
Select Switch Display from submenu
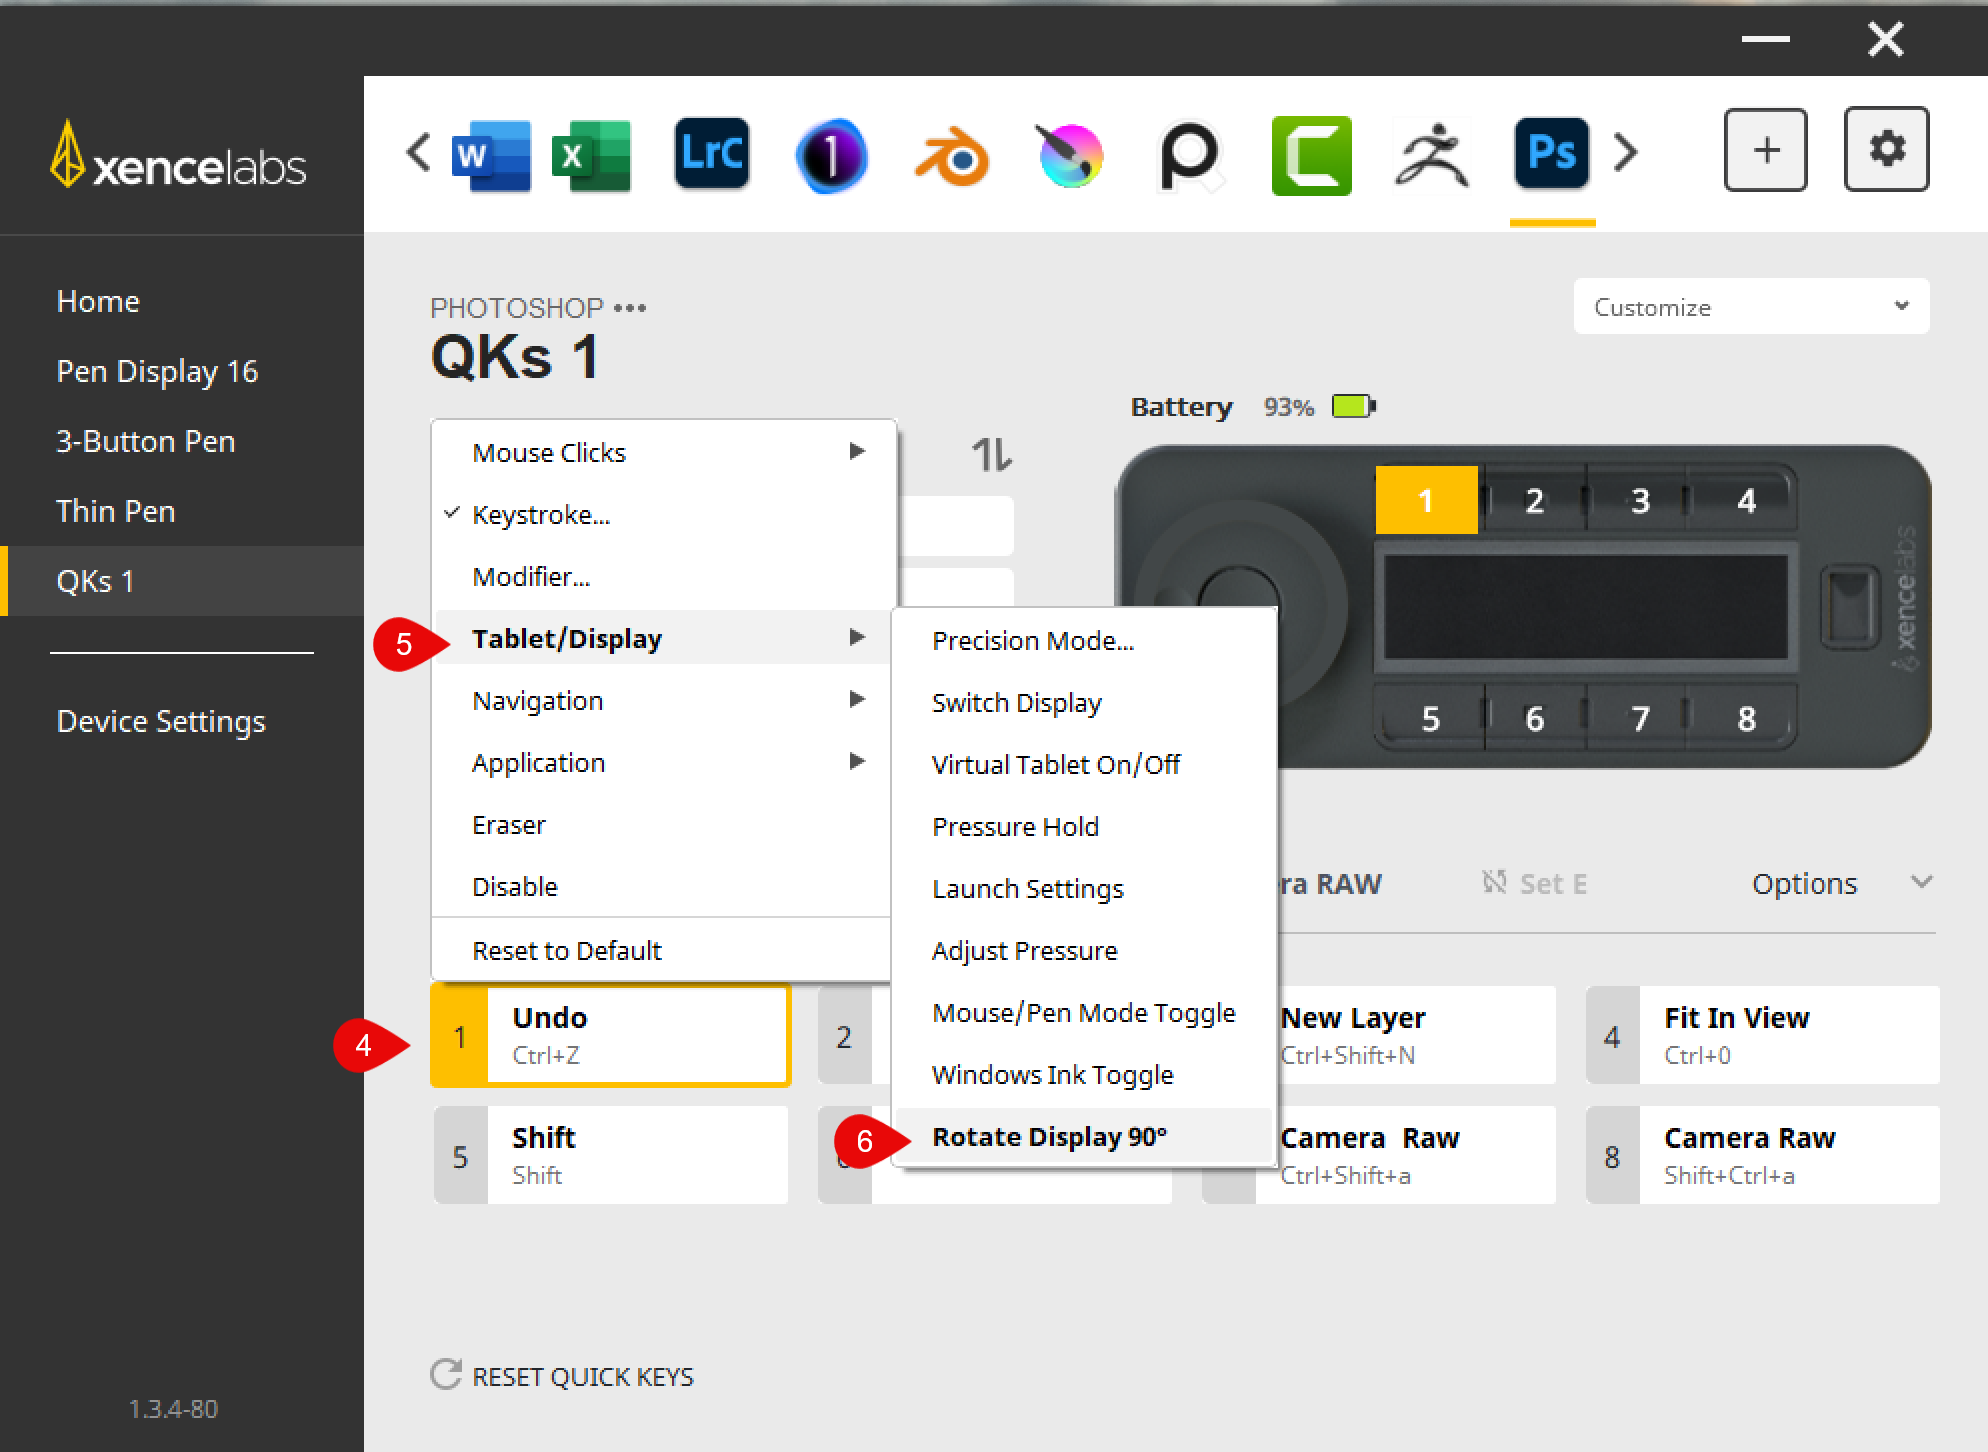pyautogui.click(x=1016, y=703)
